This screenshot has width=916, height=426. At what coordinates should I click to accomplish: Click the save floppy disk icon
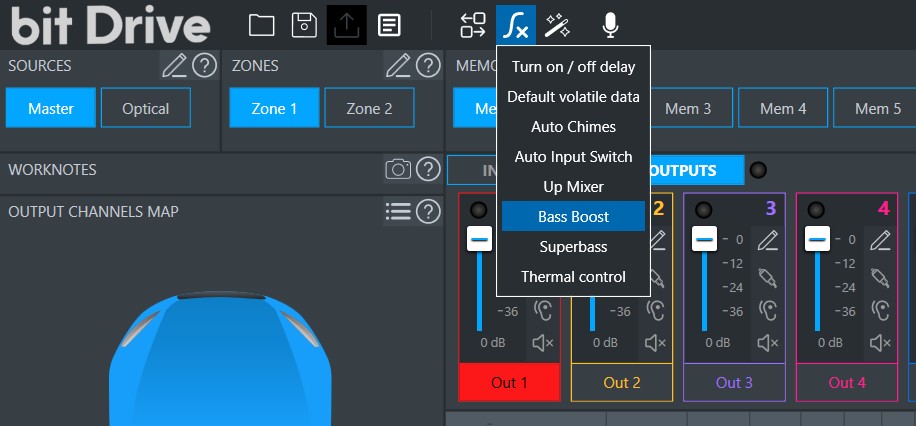click(304, 25)
